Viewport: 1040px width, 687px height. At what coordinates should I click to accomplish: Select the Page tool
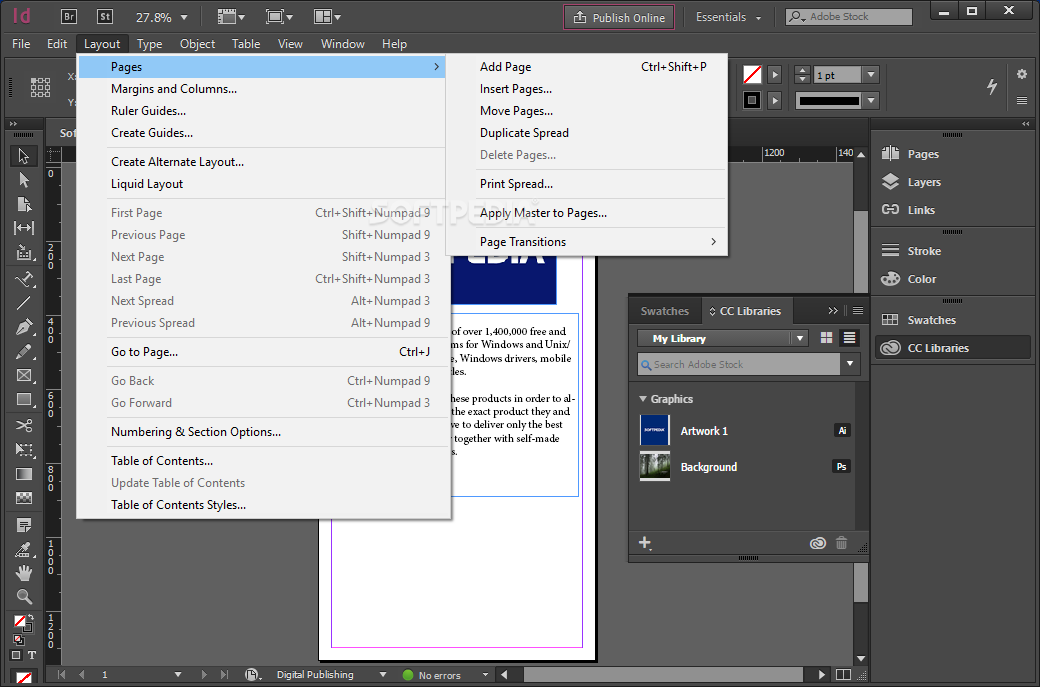[24, 204]
